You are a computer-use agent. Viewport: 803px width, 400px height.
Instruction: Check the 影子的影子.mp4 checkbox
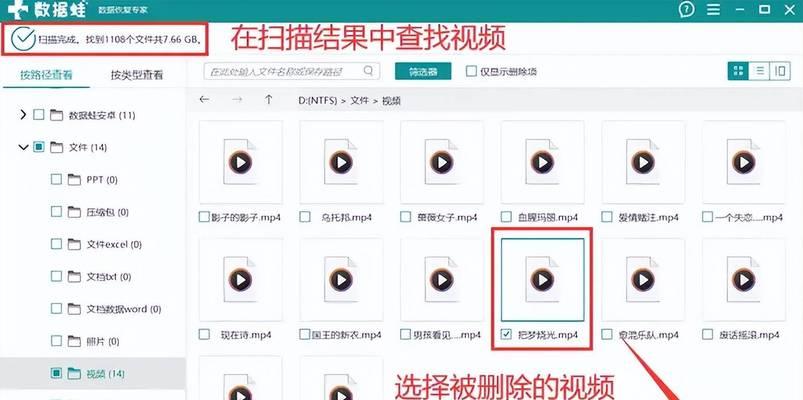click(x=204, y=217)
